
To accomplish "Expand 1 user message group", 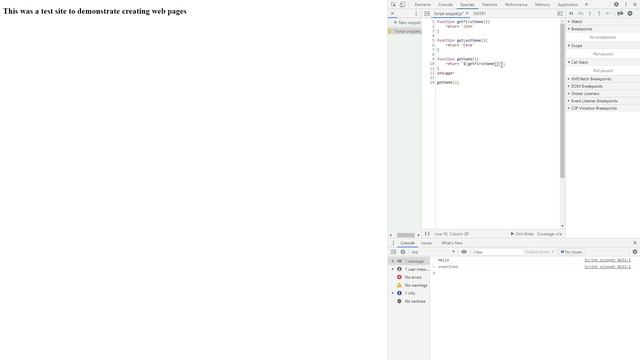I will (x=409, y=269).
